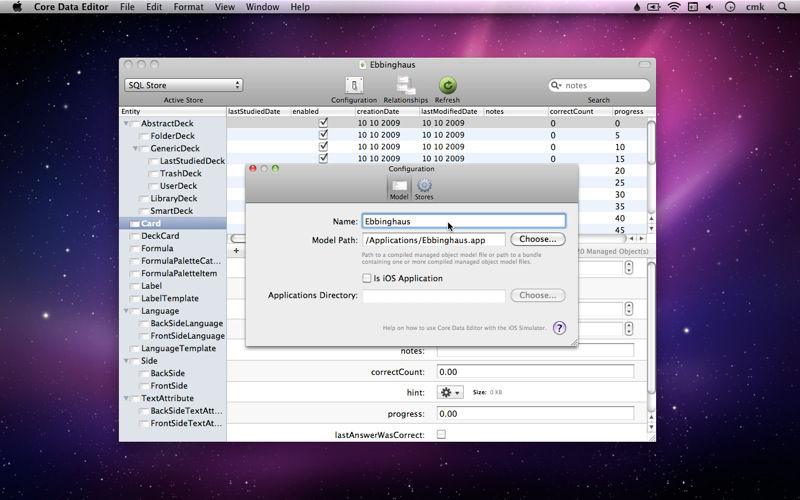Click the cmk user menu
The width and height of the screenshot is (800, 500).
click(755, 7)
